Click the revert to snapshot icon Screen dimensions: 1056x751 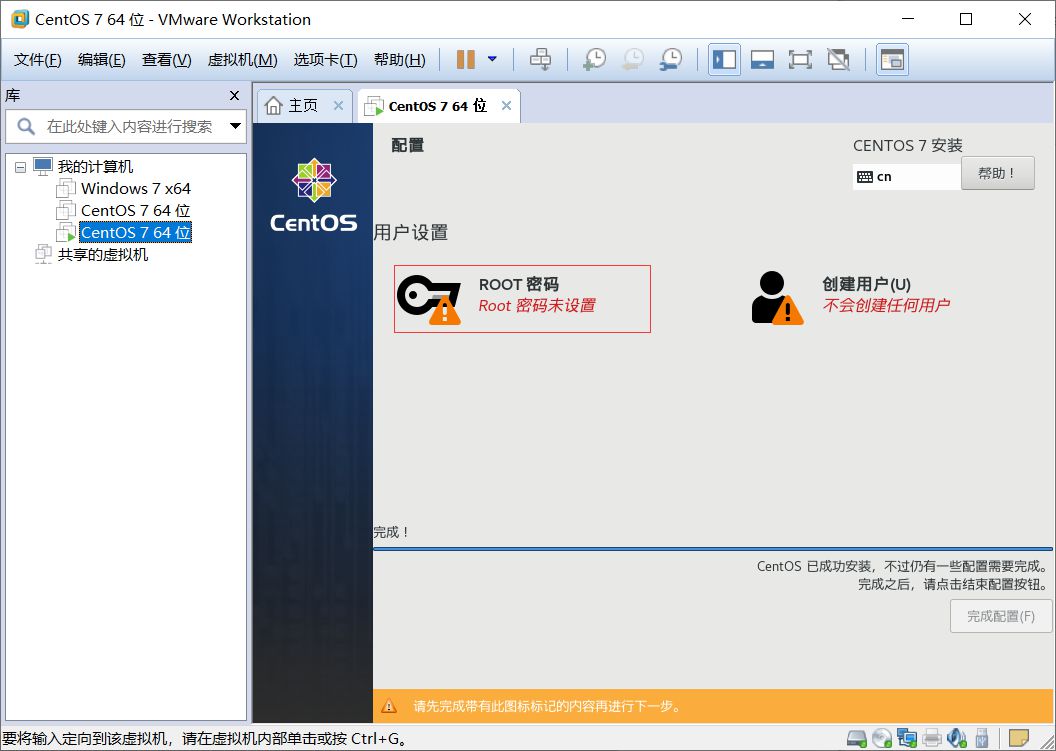632,59
